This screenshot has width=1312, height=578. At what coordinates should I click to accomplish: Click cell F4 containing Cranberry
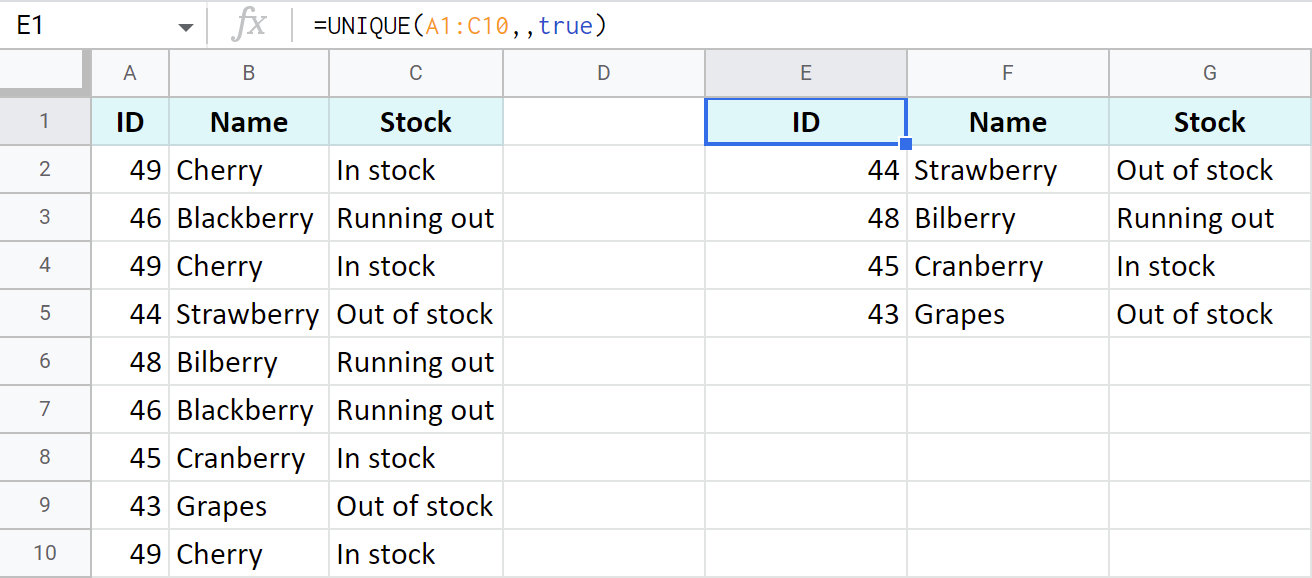click(1007, 265)
